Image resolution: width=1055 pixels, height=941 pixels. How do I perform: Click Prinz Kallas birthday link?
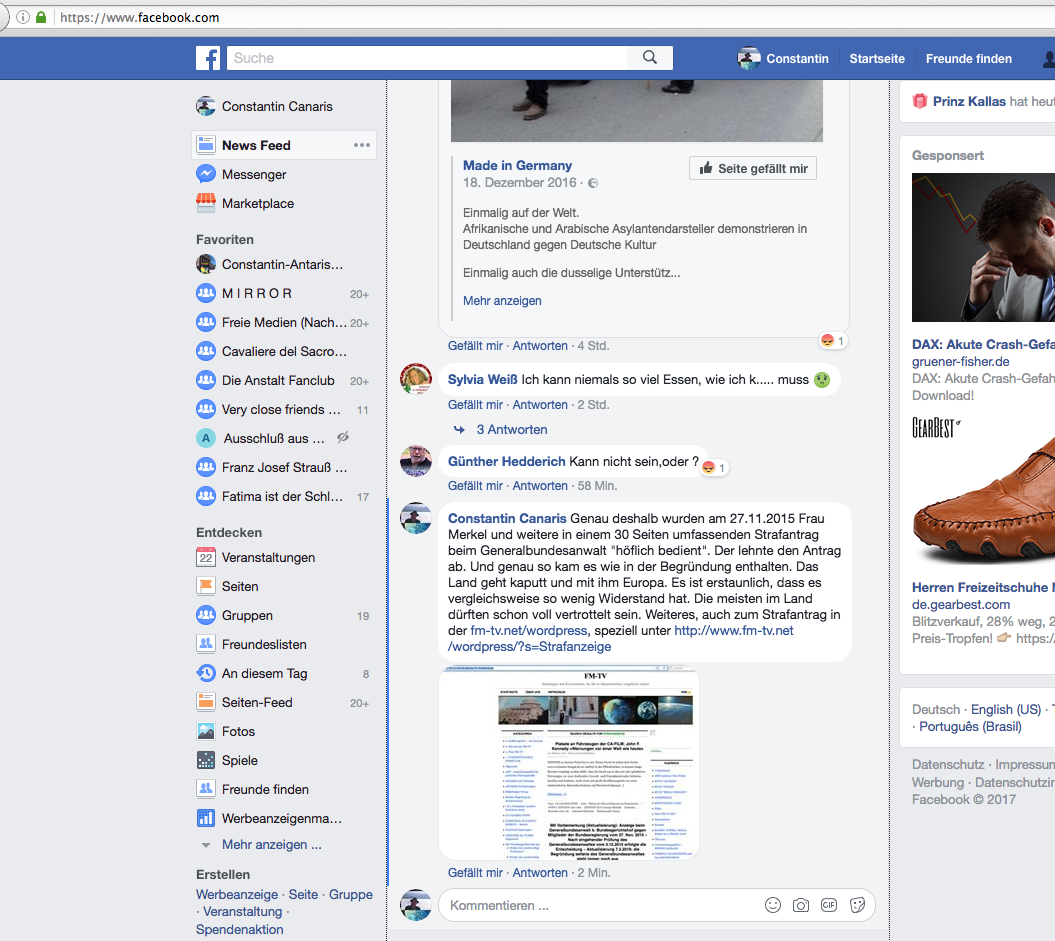969,102
